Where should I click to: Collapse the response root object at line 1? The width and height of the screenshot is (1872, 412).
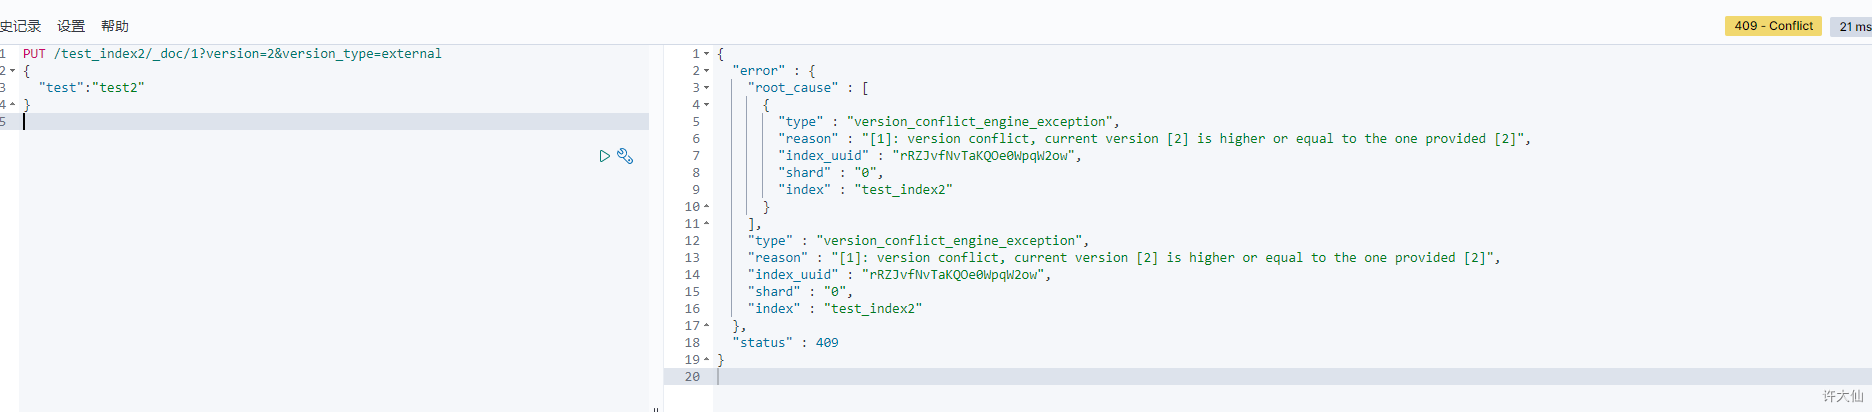coord(706,54)
